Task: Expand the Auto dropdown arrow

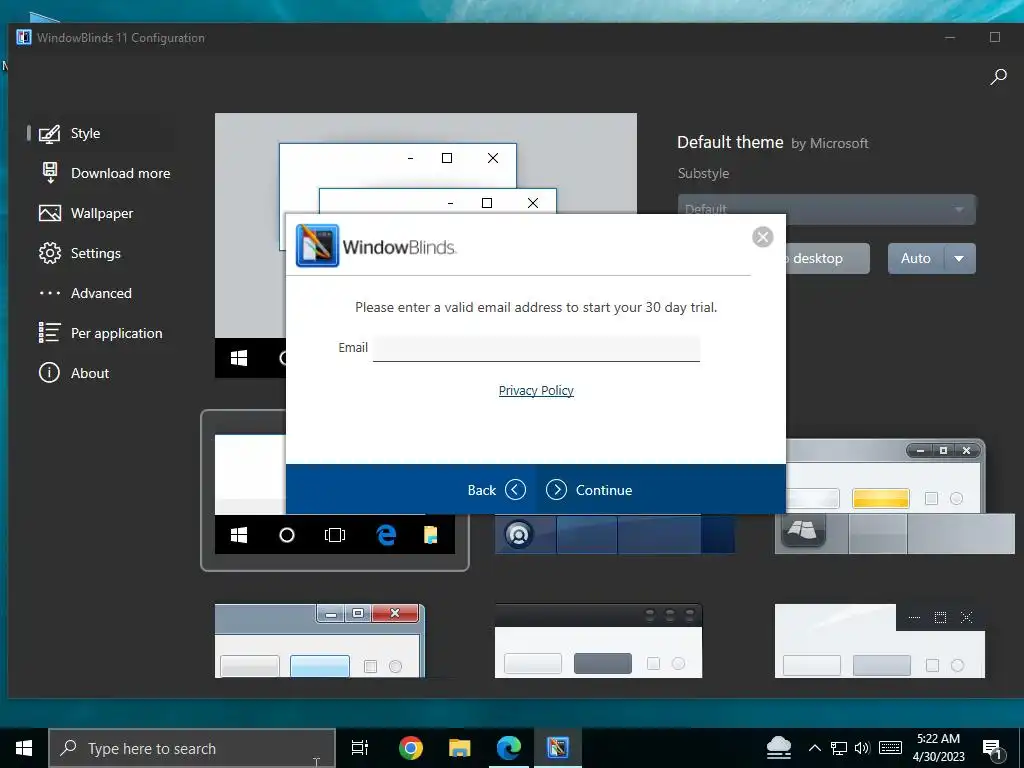Action: point(959,259)
